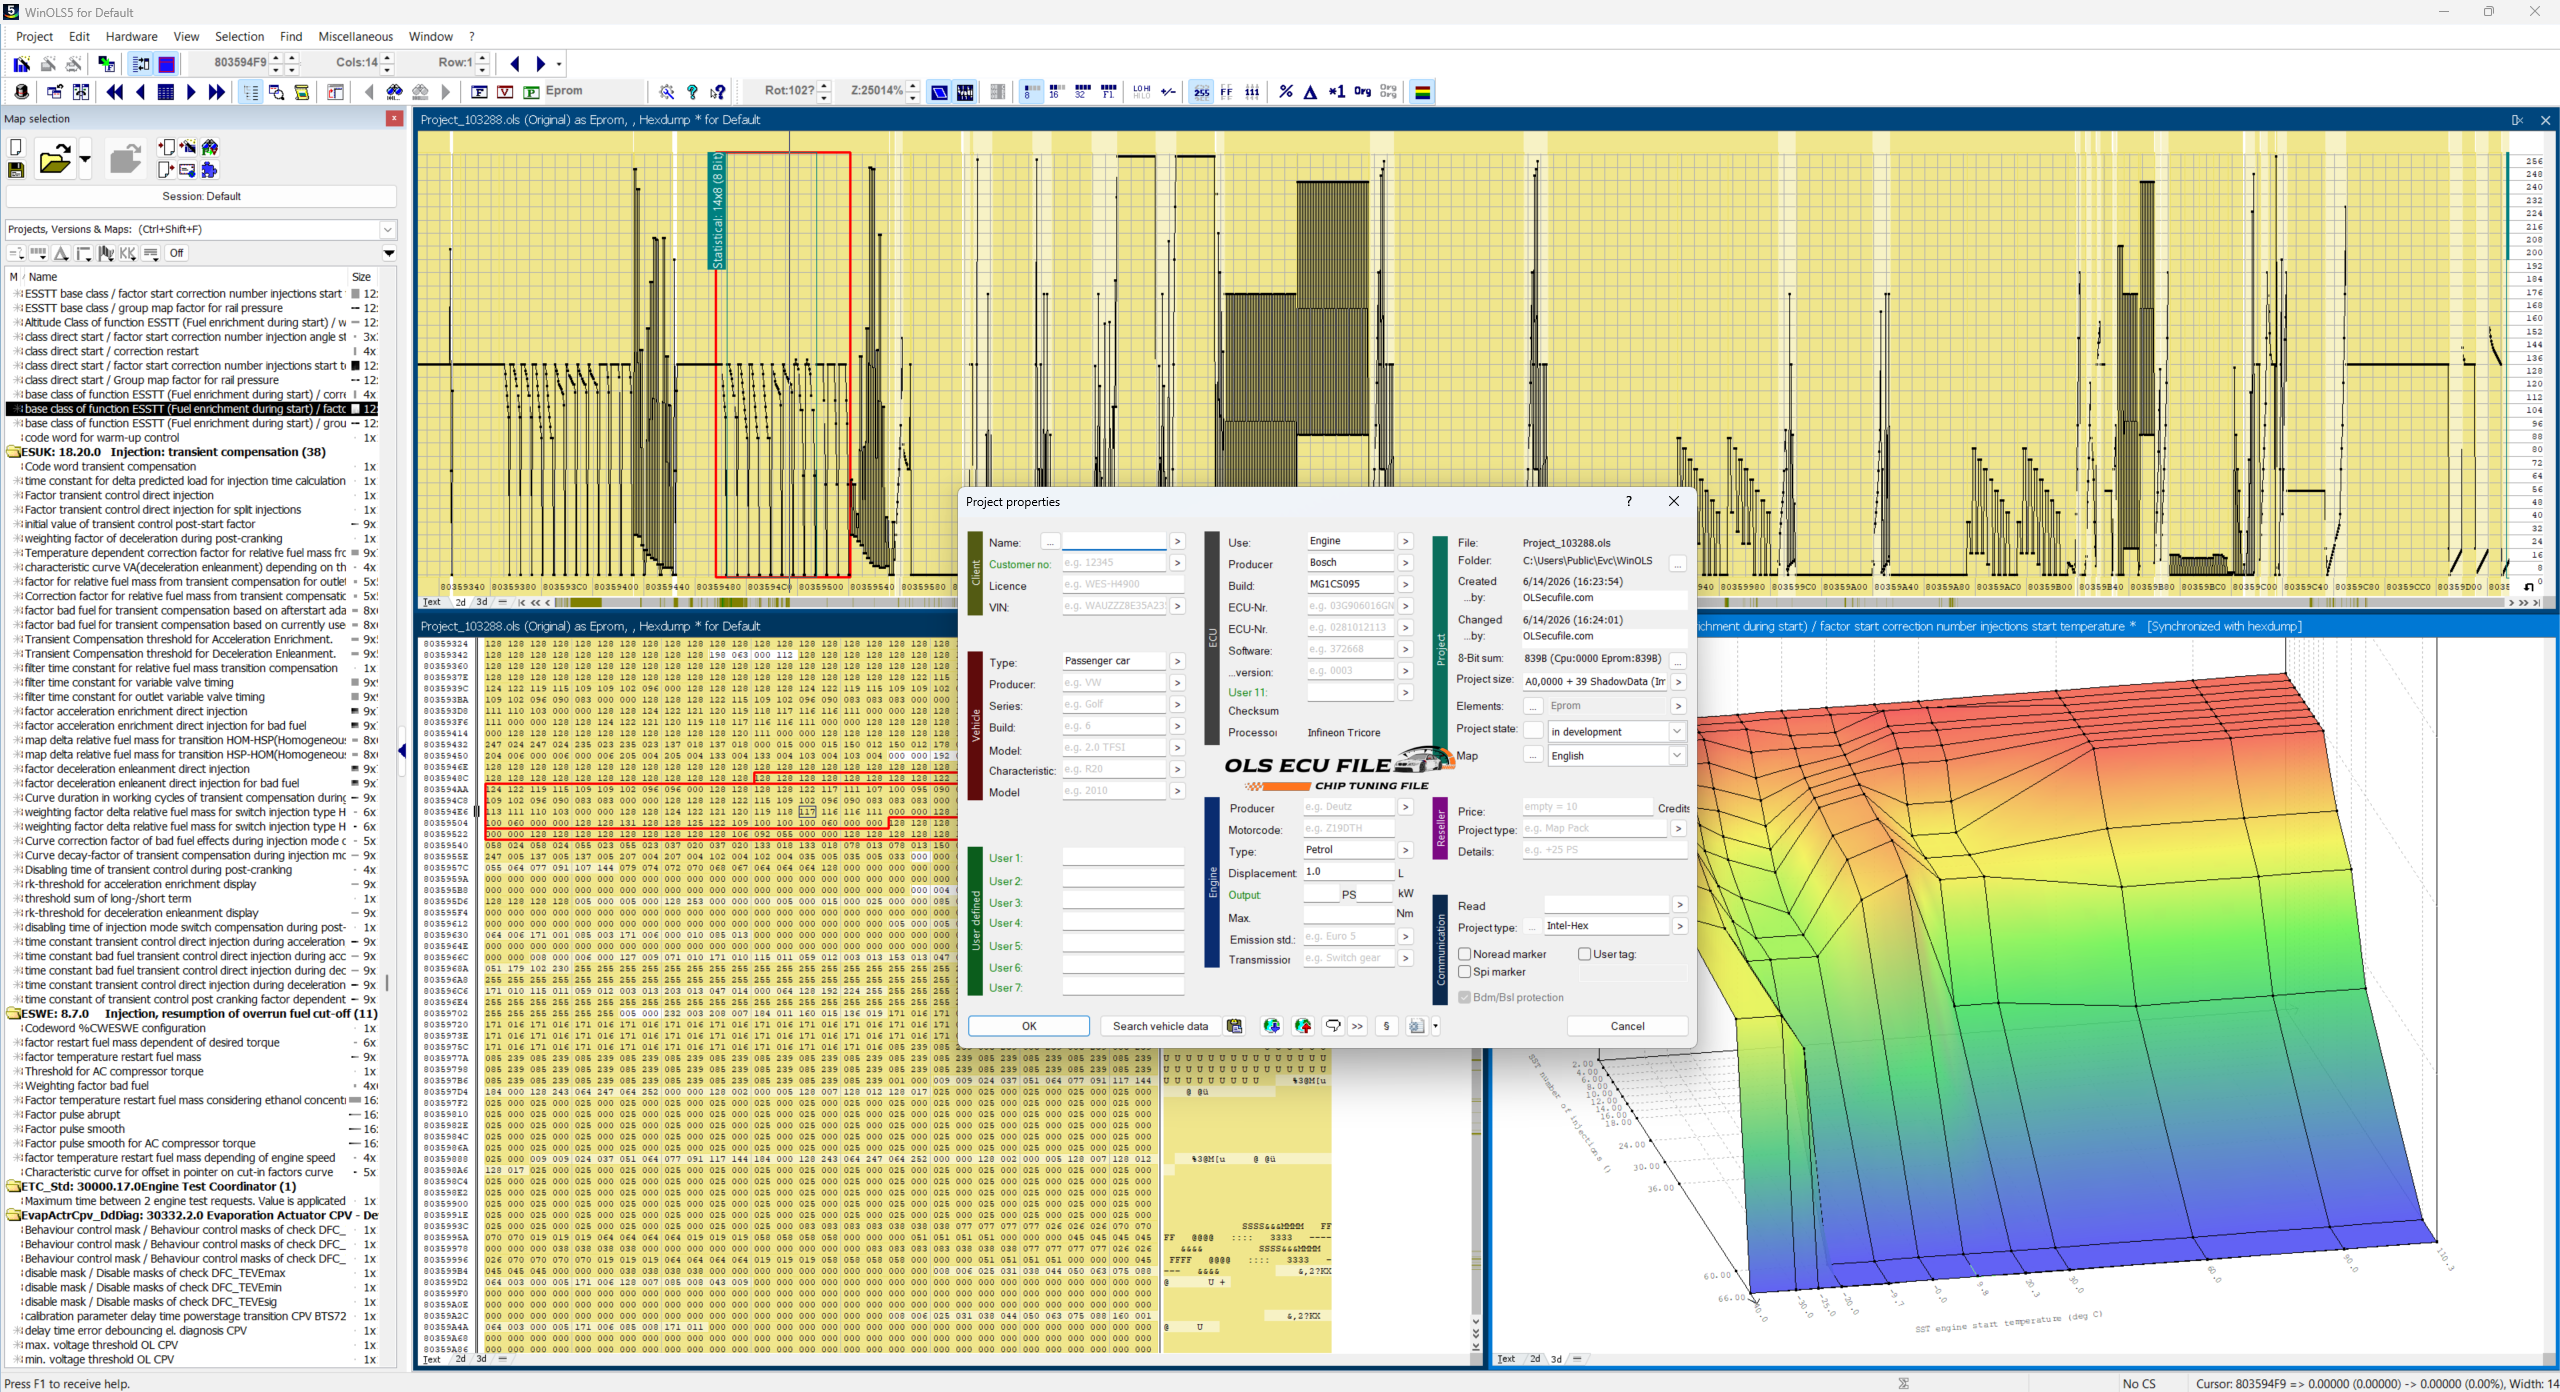Click the red V version frame icon
Image resolution: width=2560 pixels, height=1392 pixels.
(505, 92)
